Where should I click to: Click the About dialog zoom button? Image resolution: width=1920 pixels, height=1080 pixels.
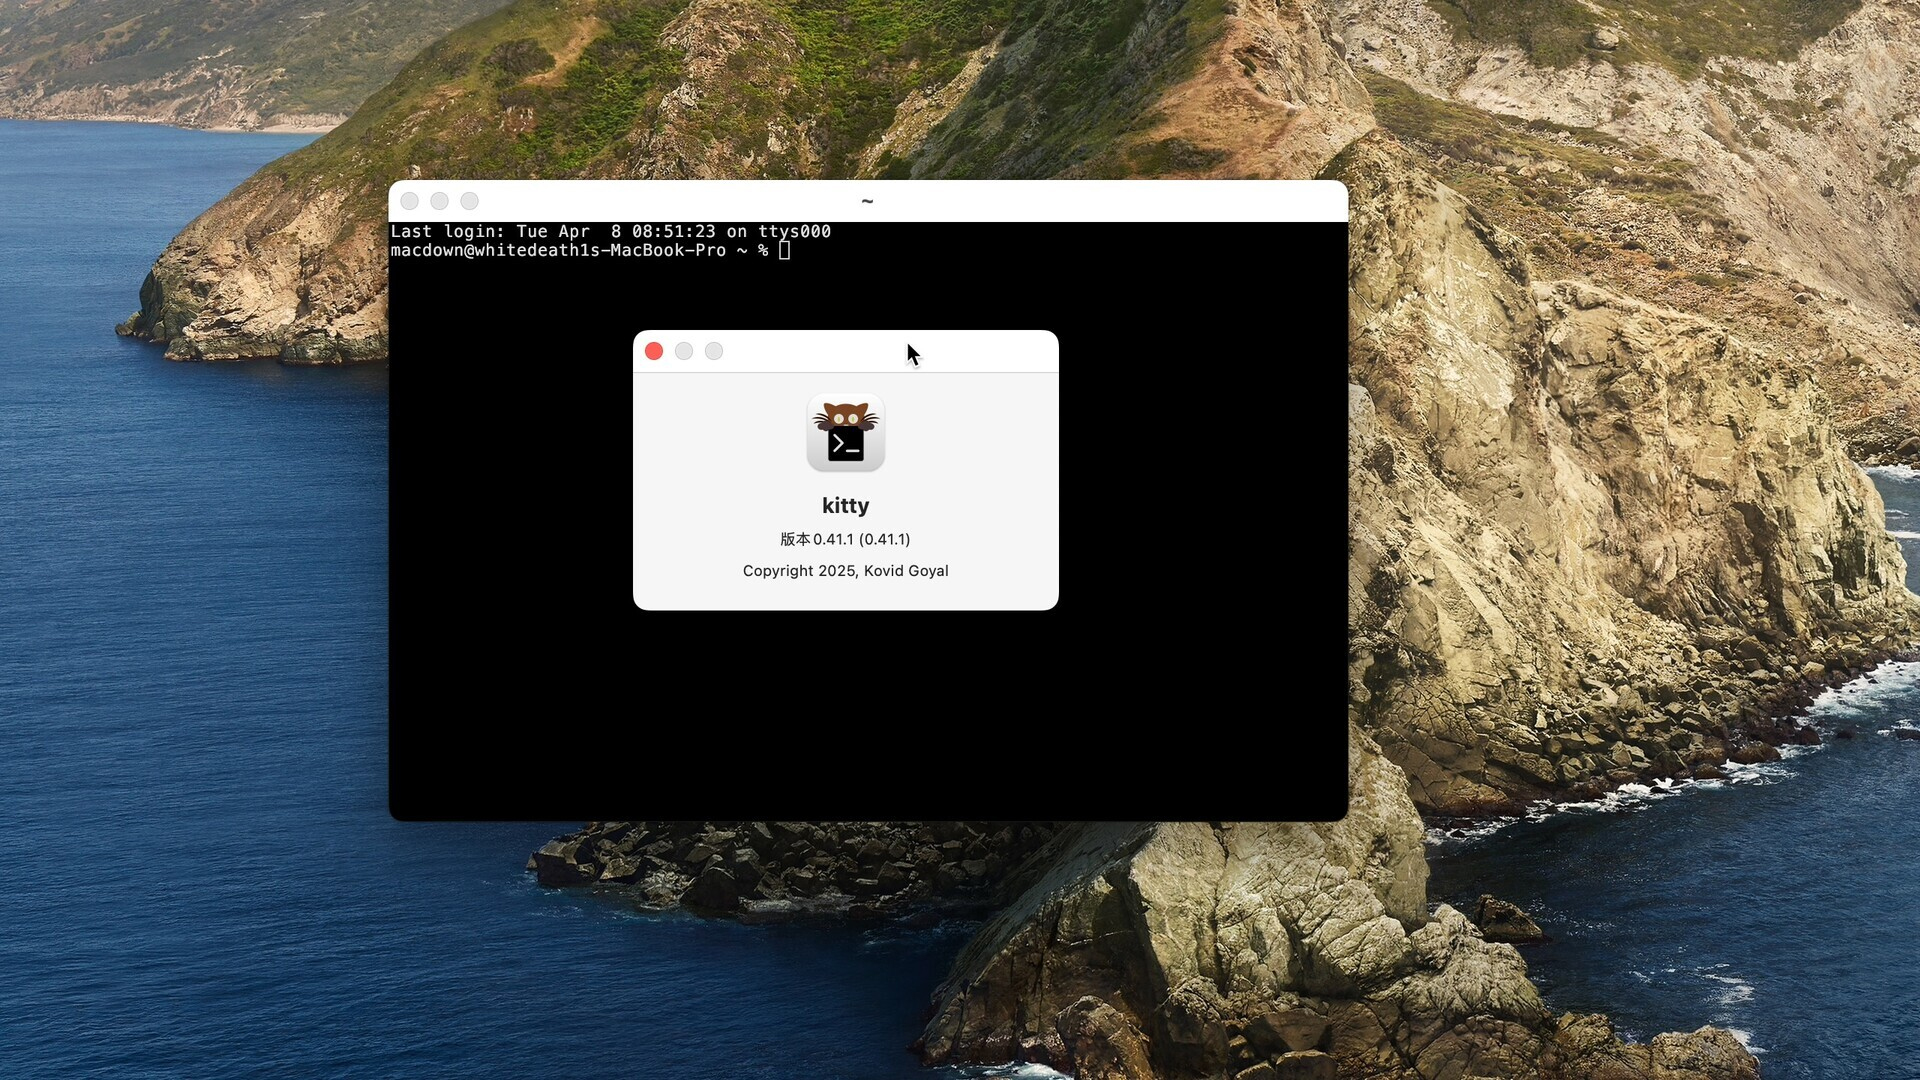(x=714, y=351)
